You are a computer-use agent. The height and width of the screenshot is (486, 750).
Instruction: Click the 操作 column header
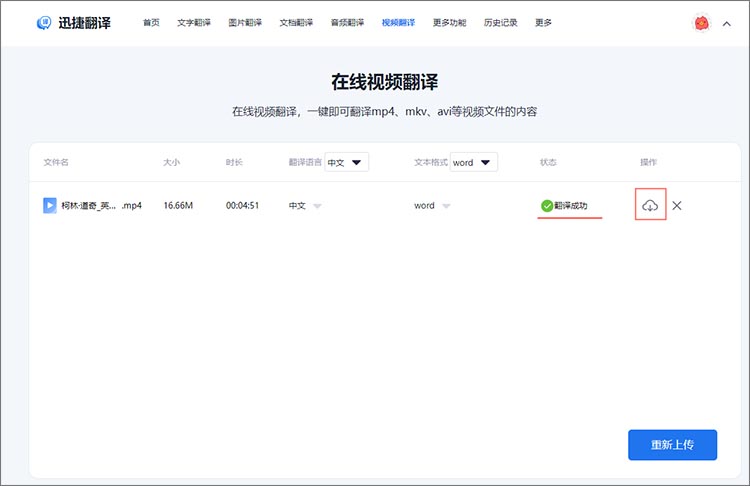(649, 162)
